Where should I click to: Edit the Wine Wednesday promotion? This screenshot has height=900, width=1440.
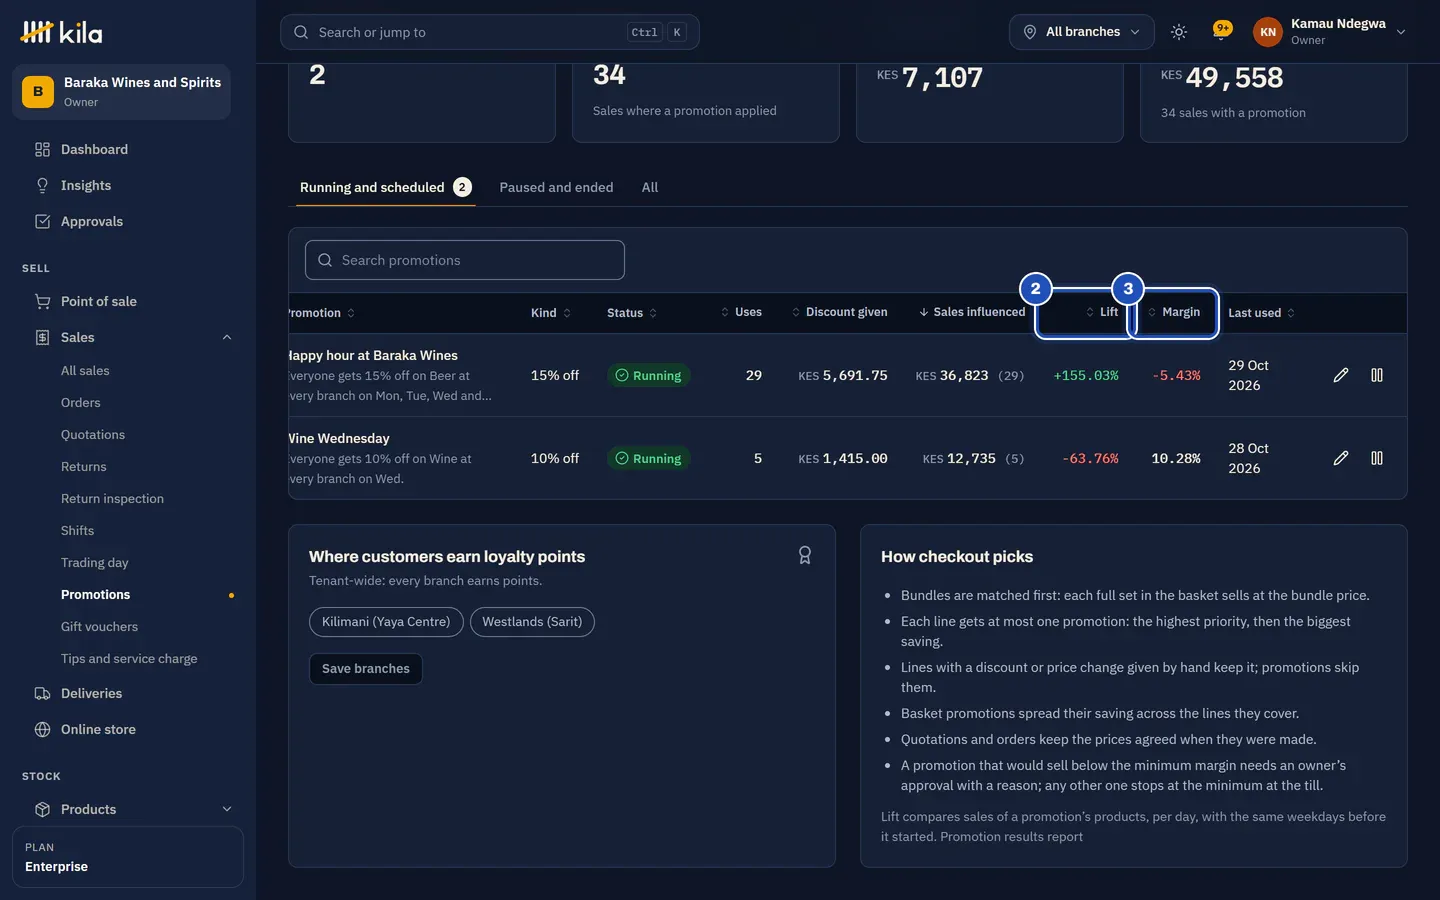(1341, 458)
